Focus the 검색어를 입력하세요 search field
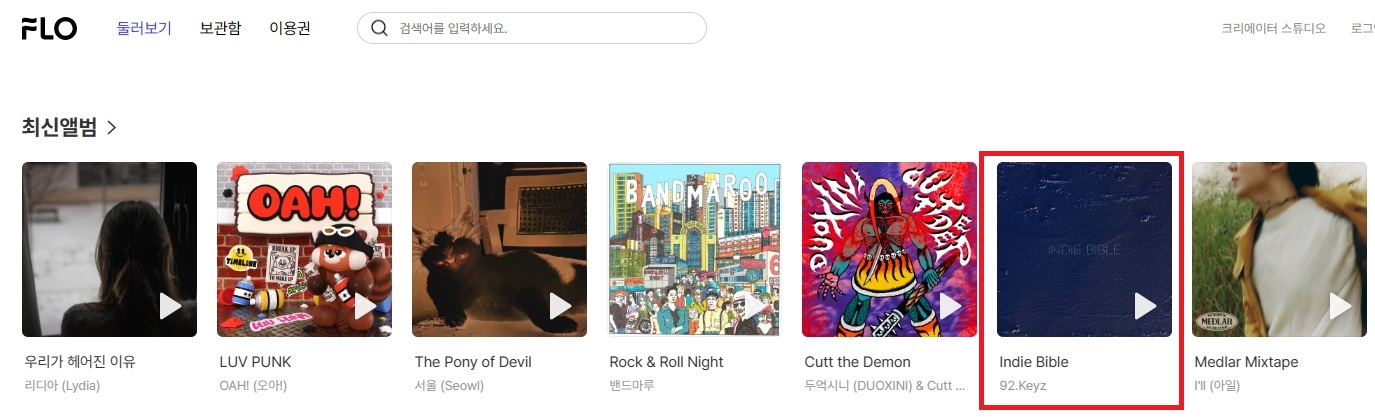 [532, 28]
